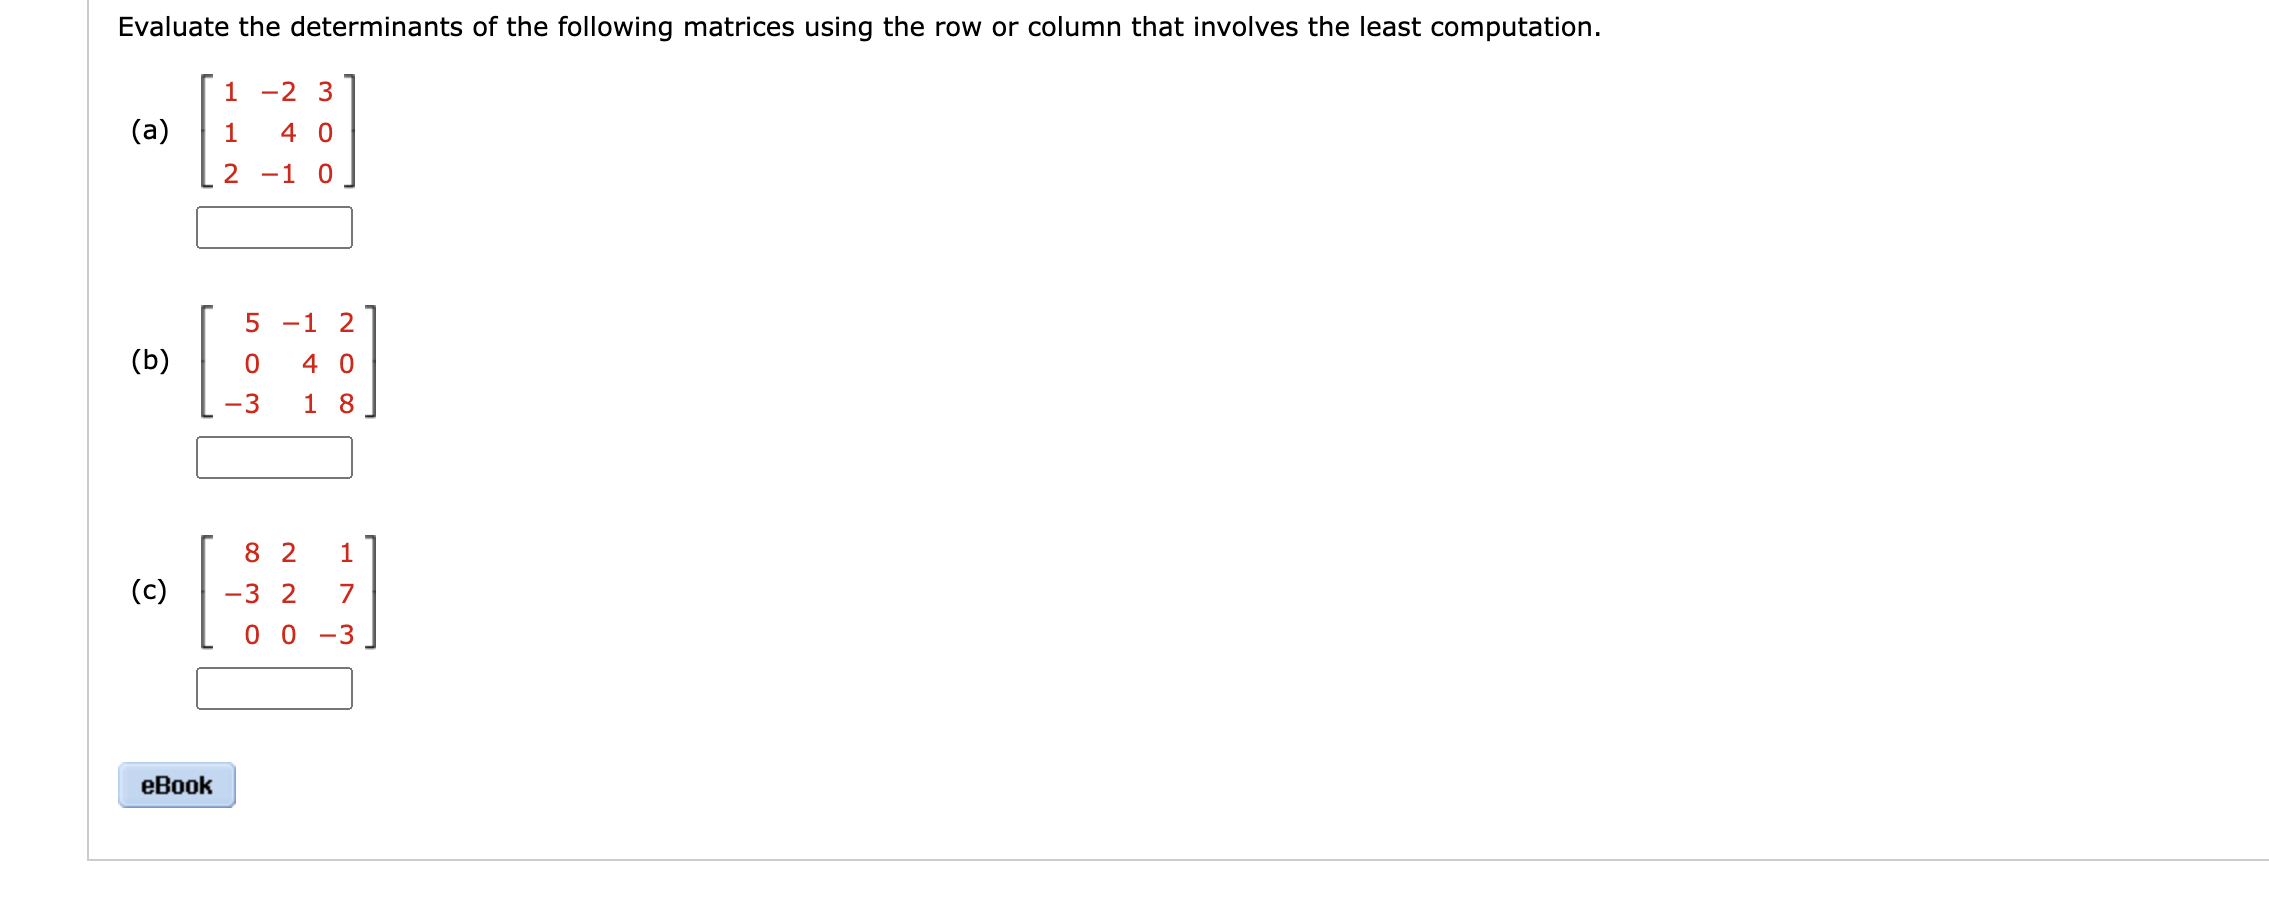
Task: Click the answer field for part (c)
Action: pyautogui.click(x=275, y=688)
